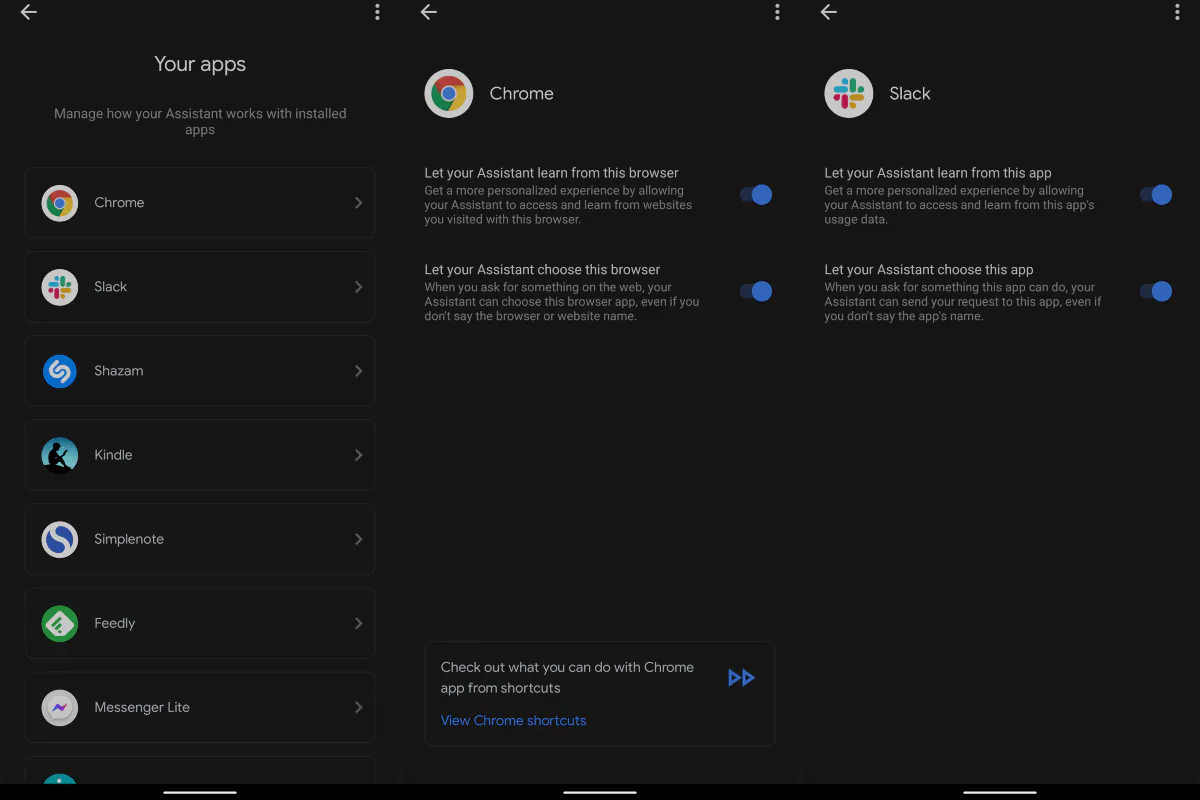This screenshot has height=800, width=1200.
Task: Go back from the Your apps screen
Action: [29, 12]
